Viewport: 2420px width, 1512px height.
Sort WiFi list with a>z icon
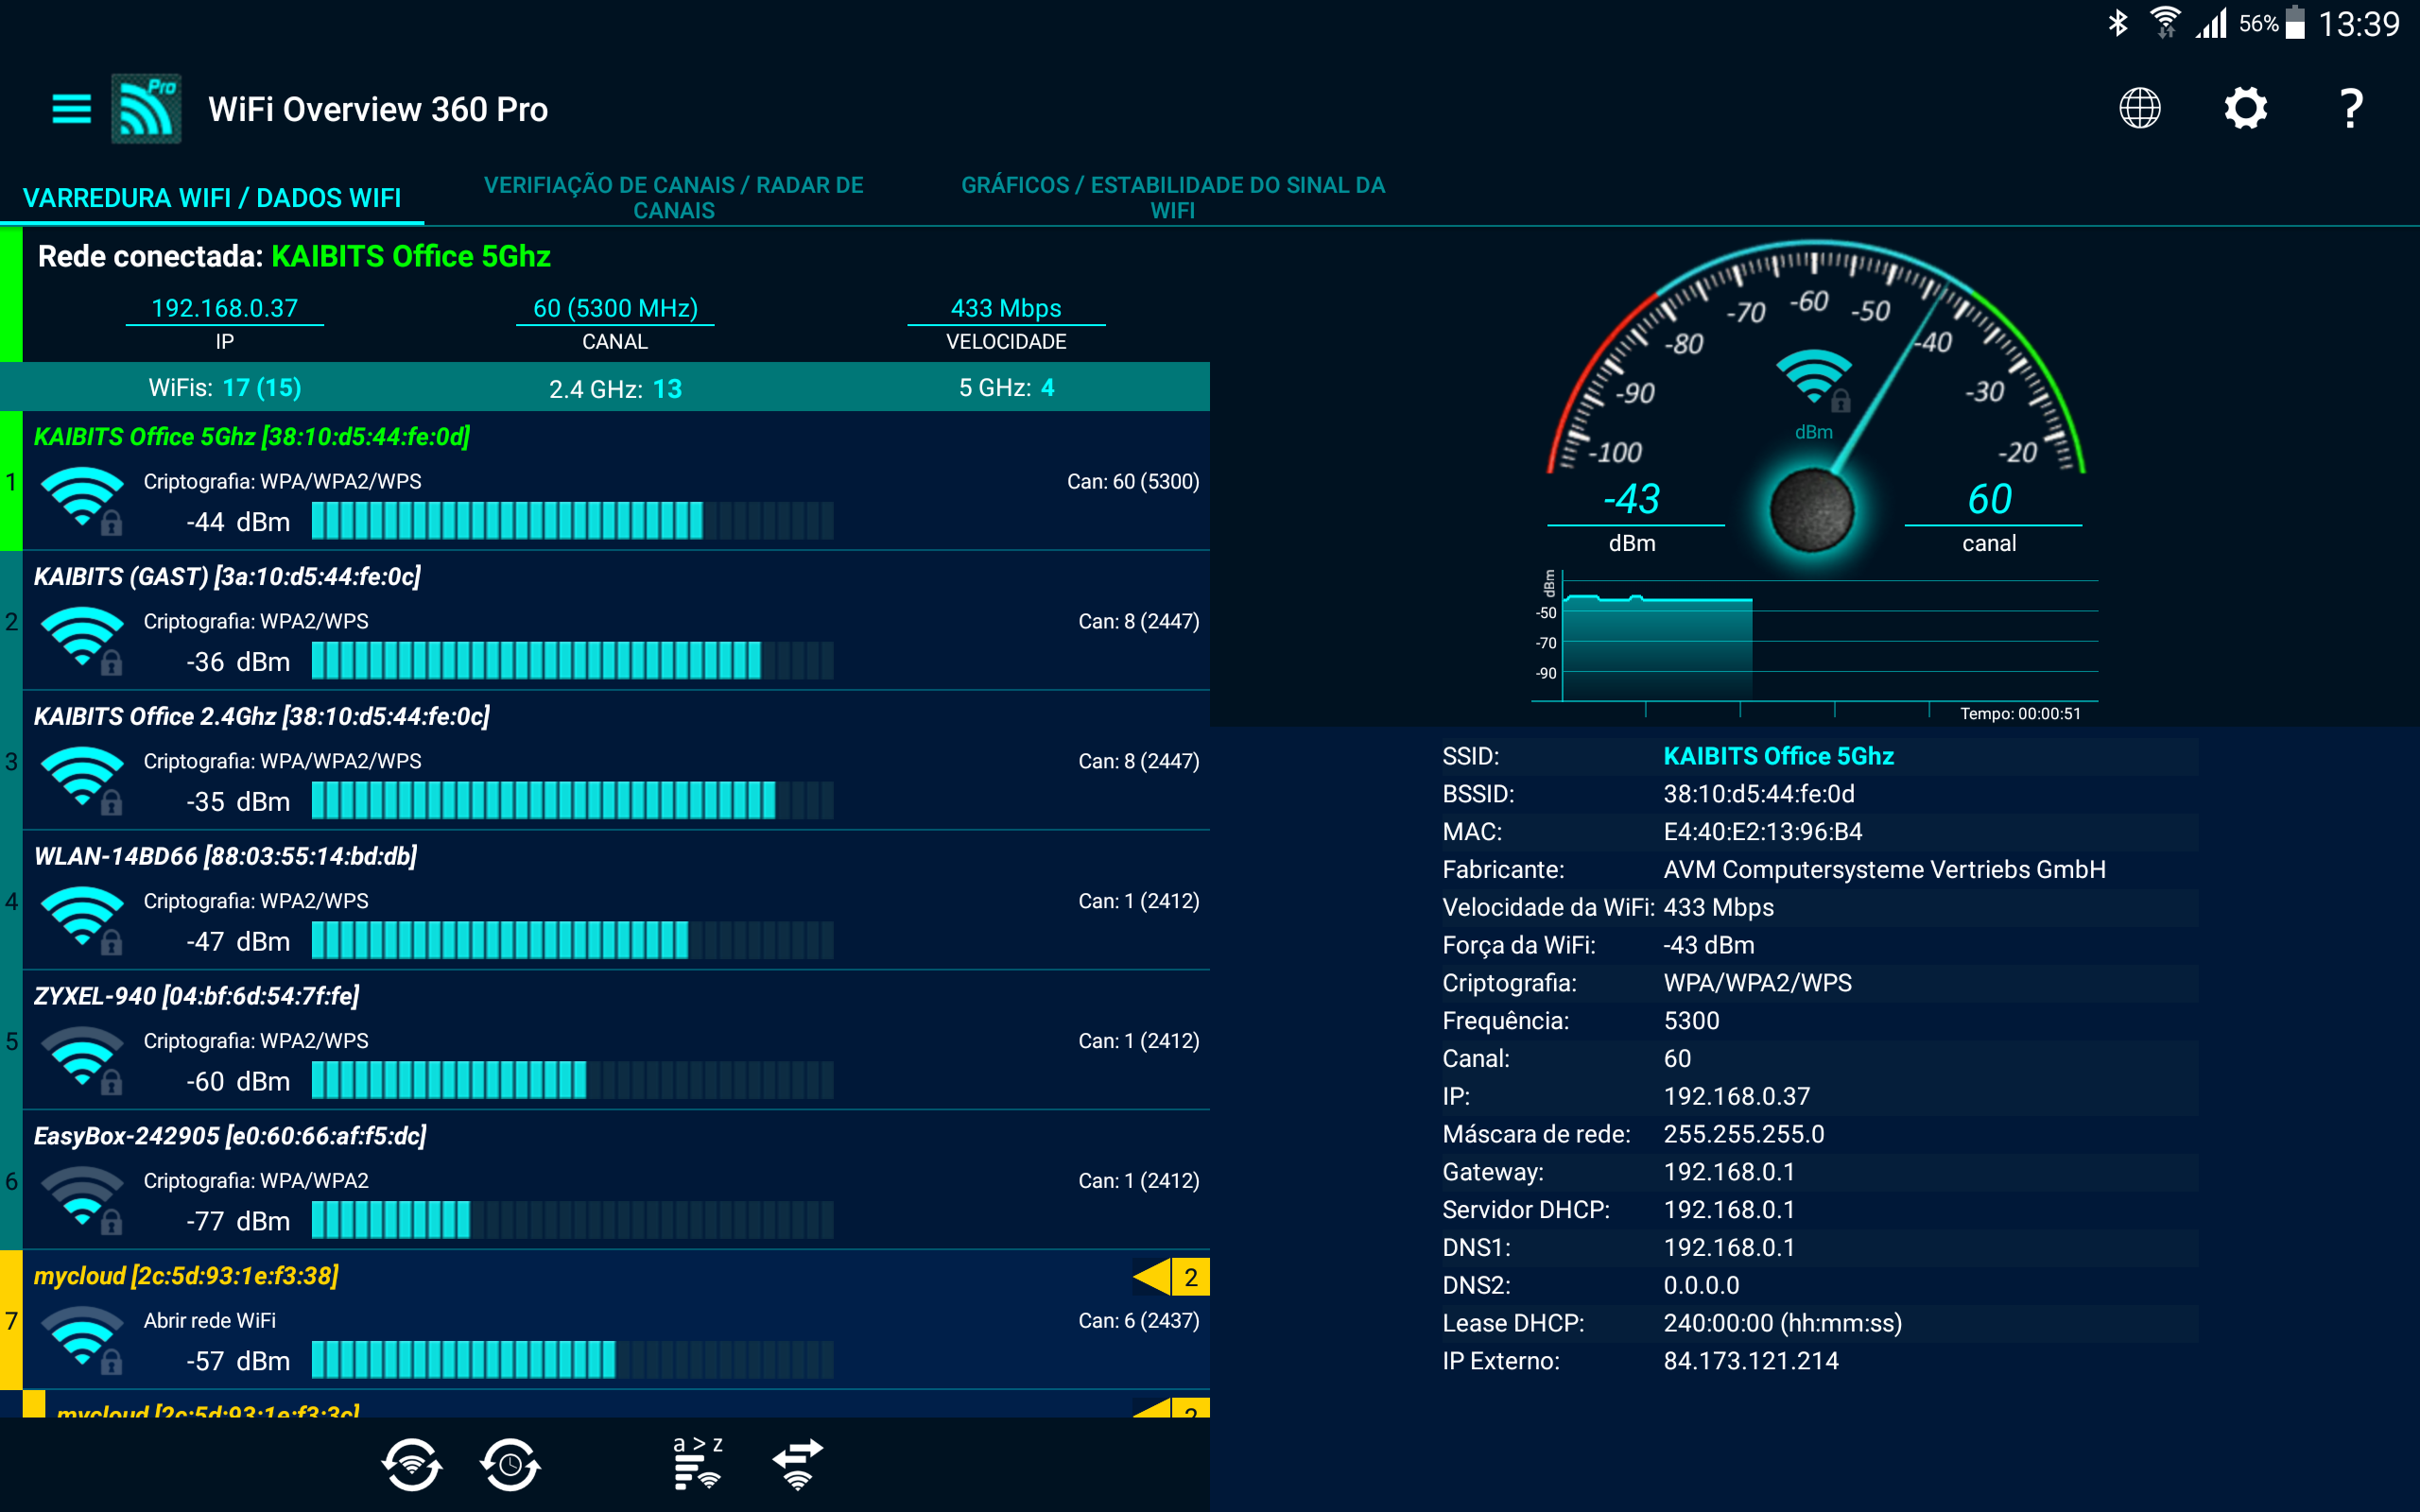tap(697, 1465)
